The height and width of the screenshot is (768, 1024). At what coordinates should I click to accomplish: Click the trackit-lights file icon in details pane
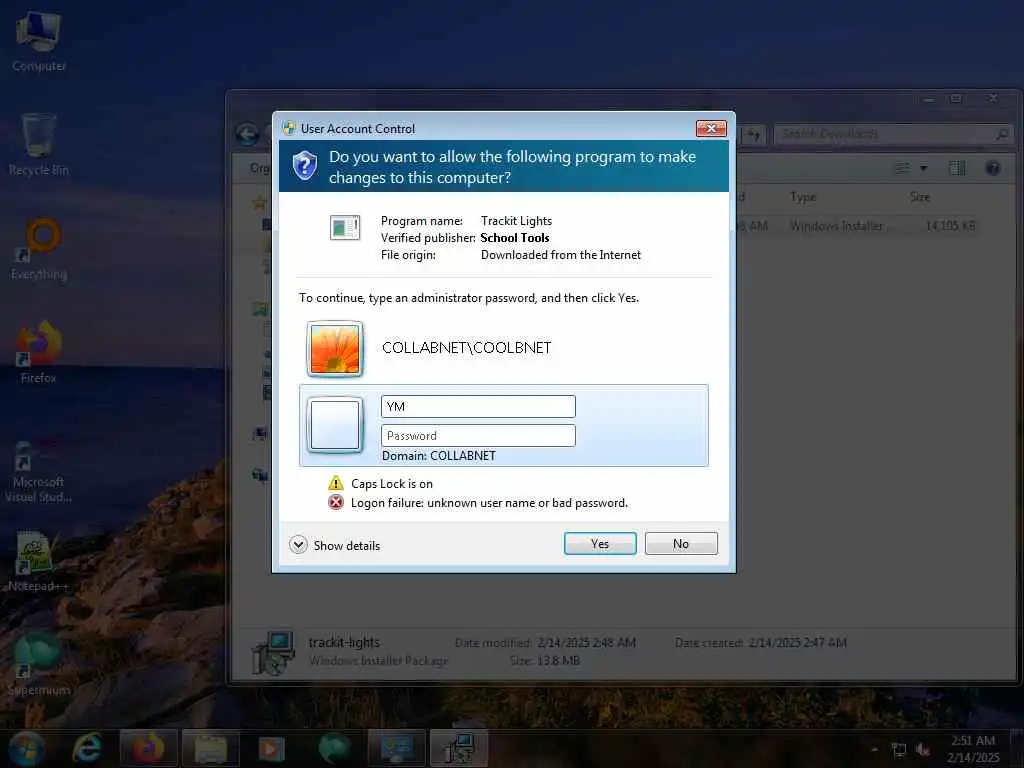(274, 652)
